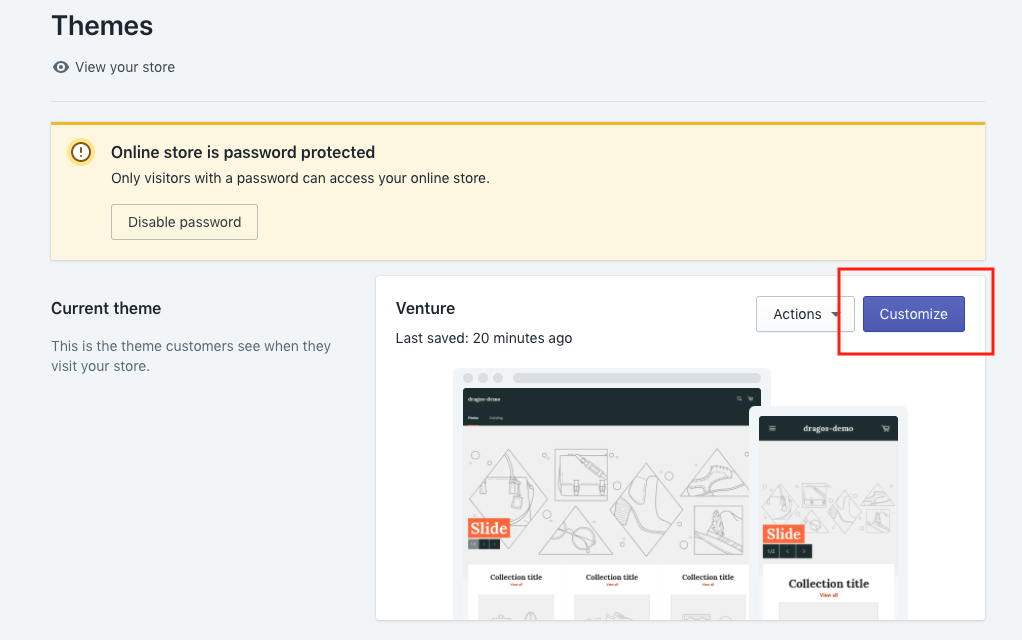Click next slide arrow in desktop preview
Screen dimensions: 1022x640
click(x=493, y=544)
